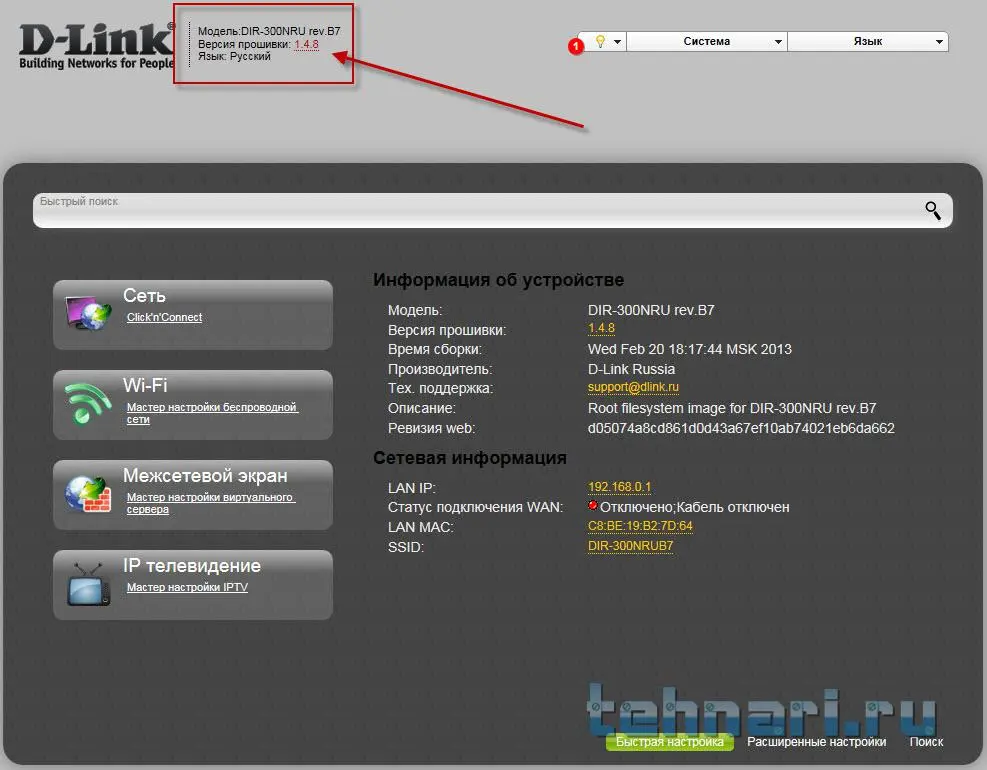This screenshot has height=770, width=987.
Task: Click firmware version 1.4.8 in header
Action: coord(307,44)
